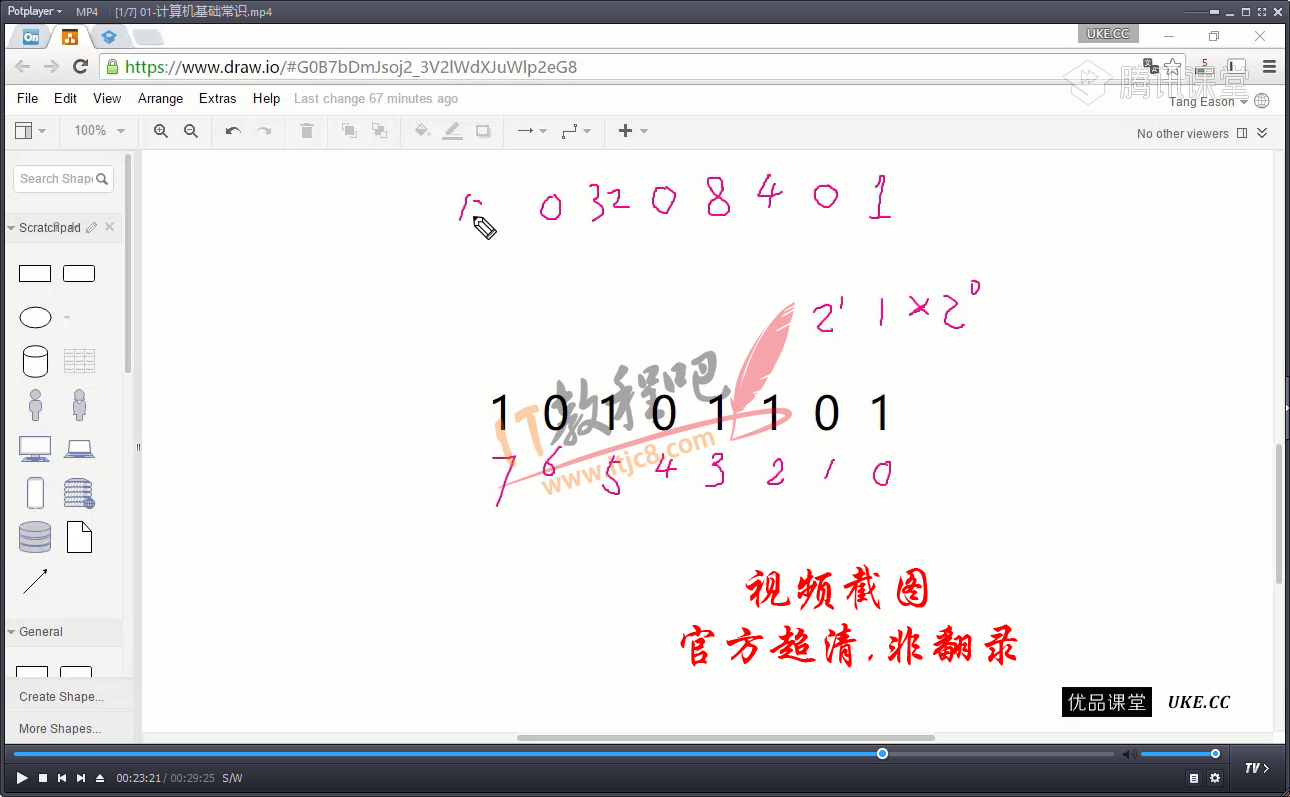The width and height of the screenshot is (1290, 797).
Task: Skip to the next video
Action: coord(81,778)
